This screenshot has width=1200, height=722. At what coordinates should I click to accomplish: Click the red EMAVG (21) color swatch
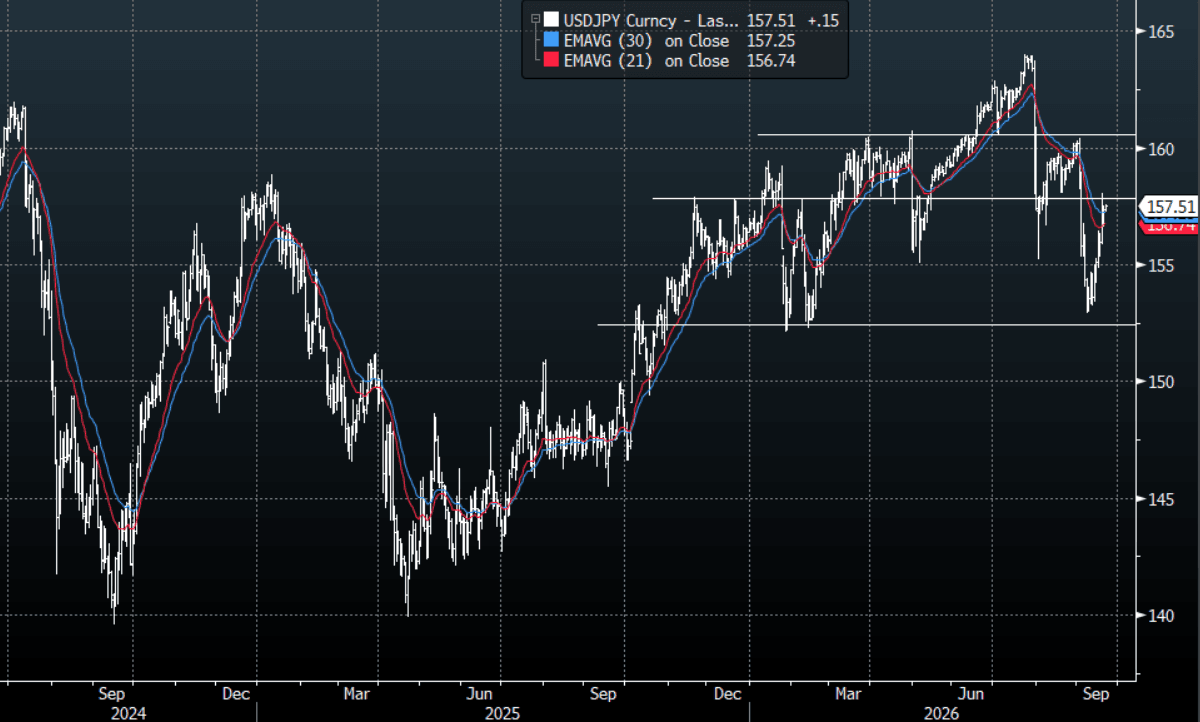pyautogui.click(x=550, y=61)
